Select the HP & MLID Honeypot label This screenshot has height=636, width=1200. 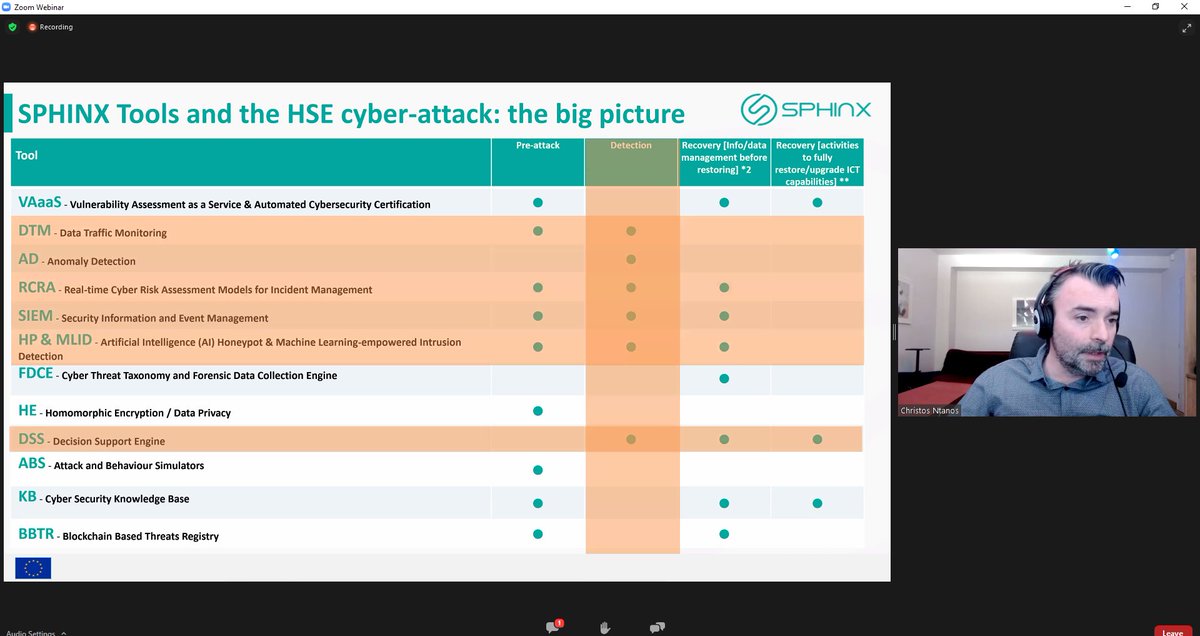point(240,348)
